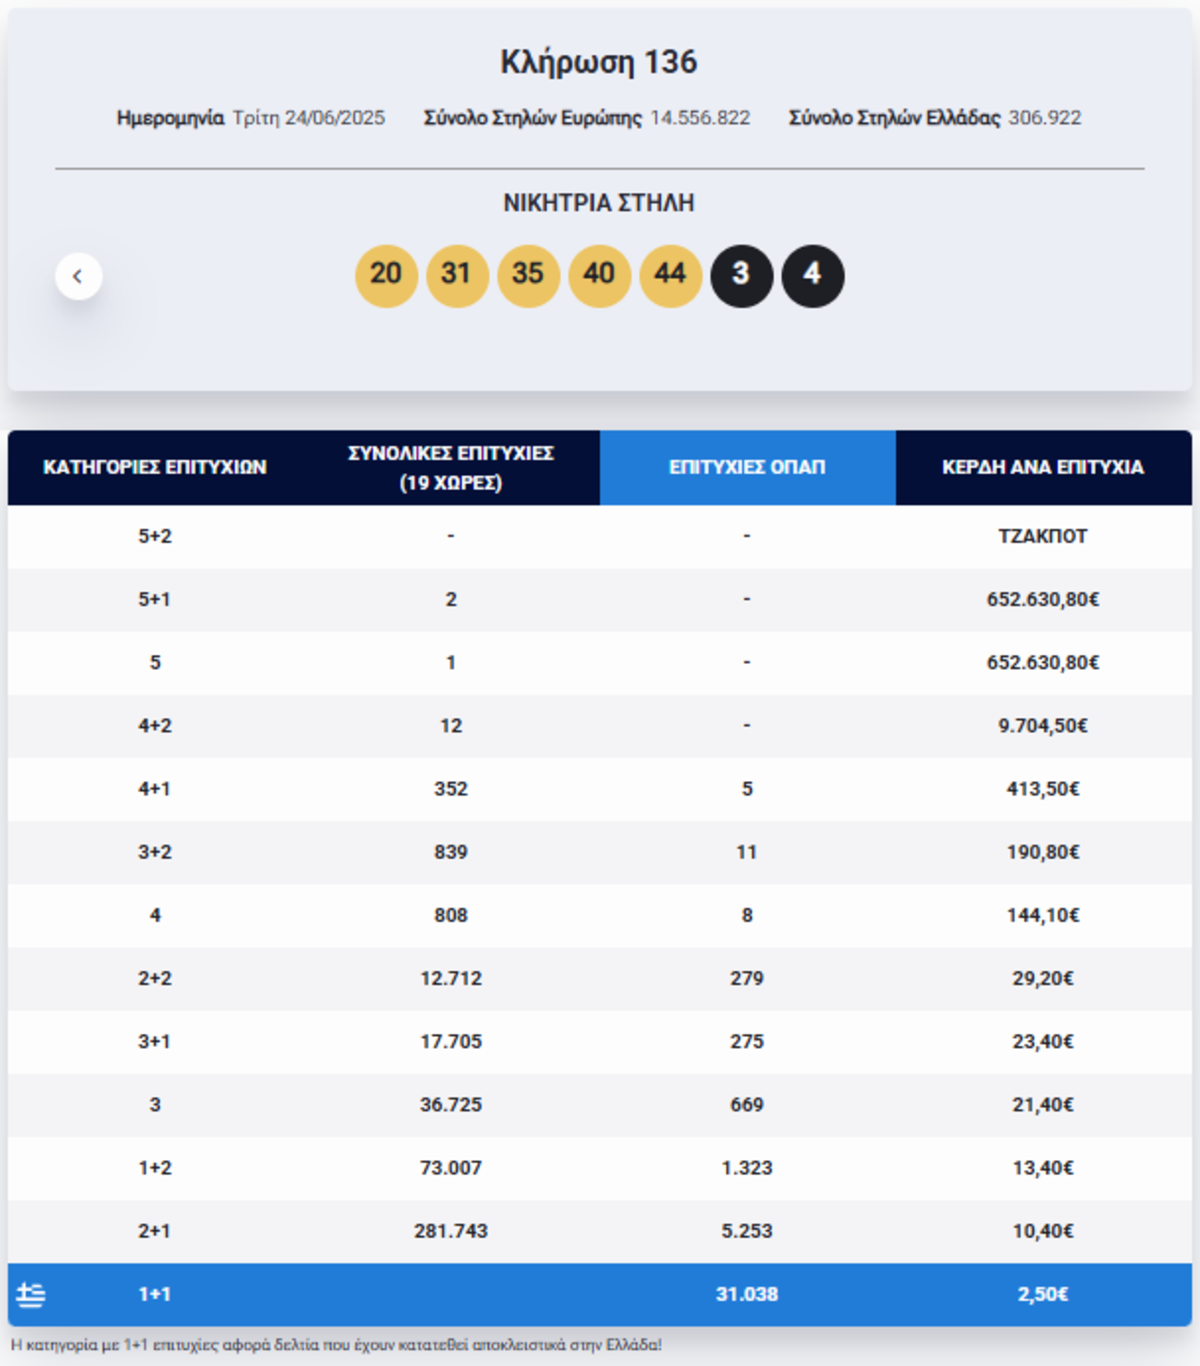
Task: Select black bonus ball number 3
Action: click(x=741, y=275)
